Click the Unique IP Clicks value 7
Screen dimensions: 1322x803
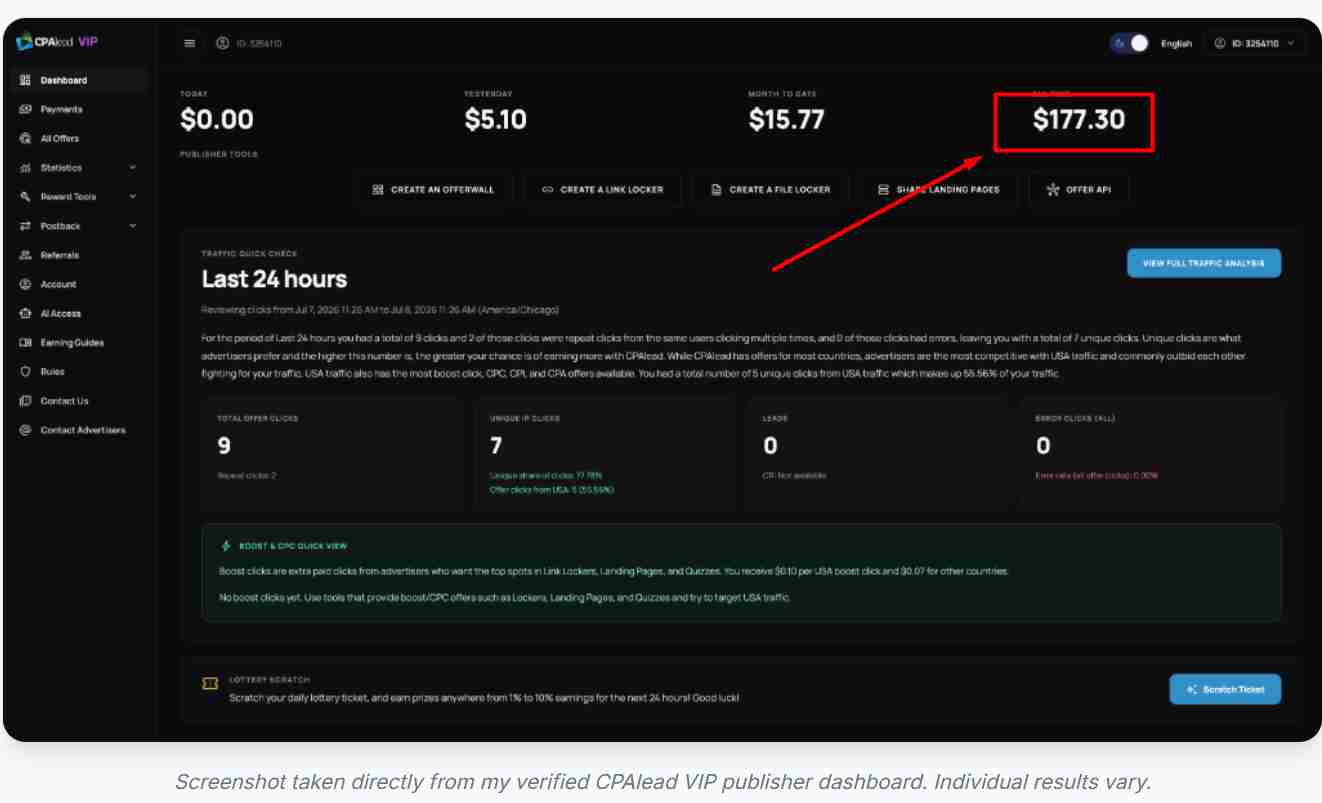pos(496,445)
